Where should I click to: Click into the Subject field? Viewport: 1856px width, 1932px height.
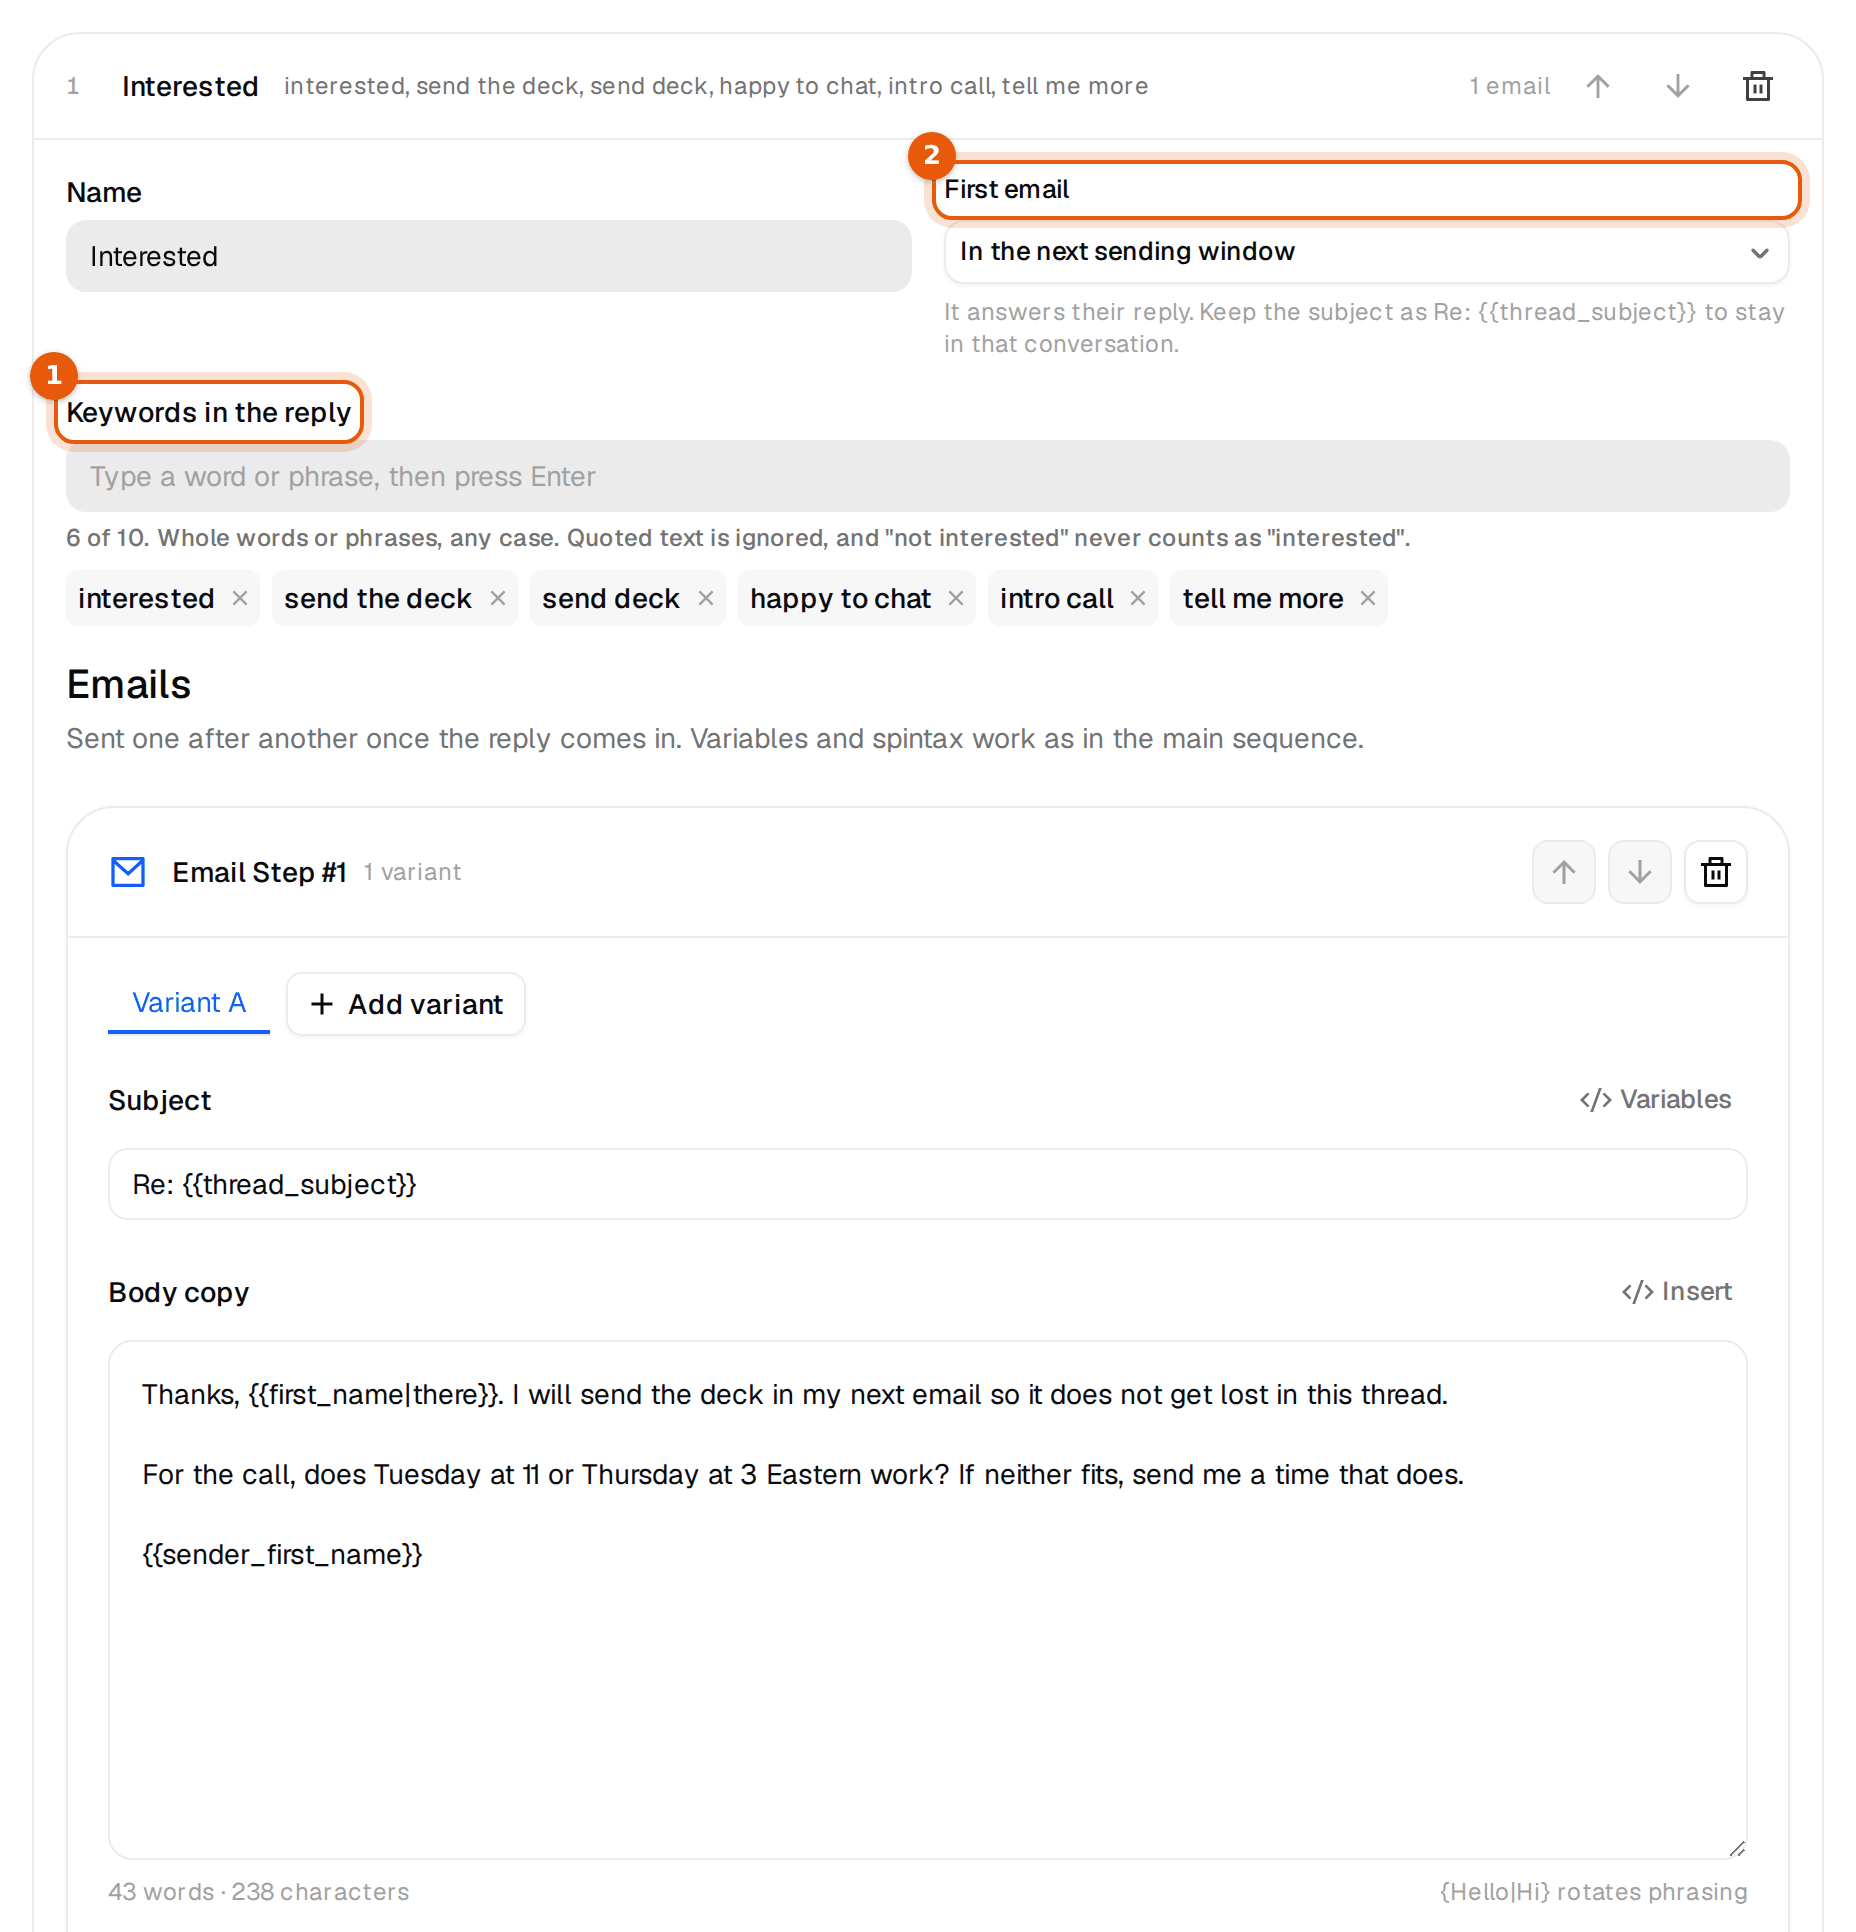click(928, 1184)
